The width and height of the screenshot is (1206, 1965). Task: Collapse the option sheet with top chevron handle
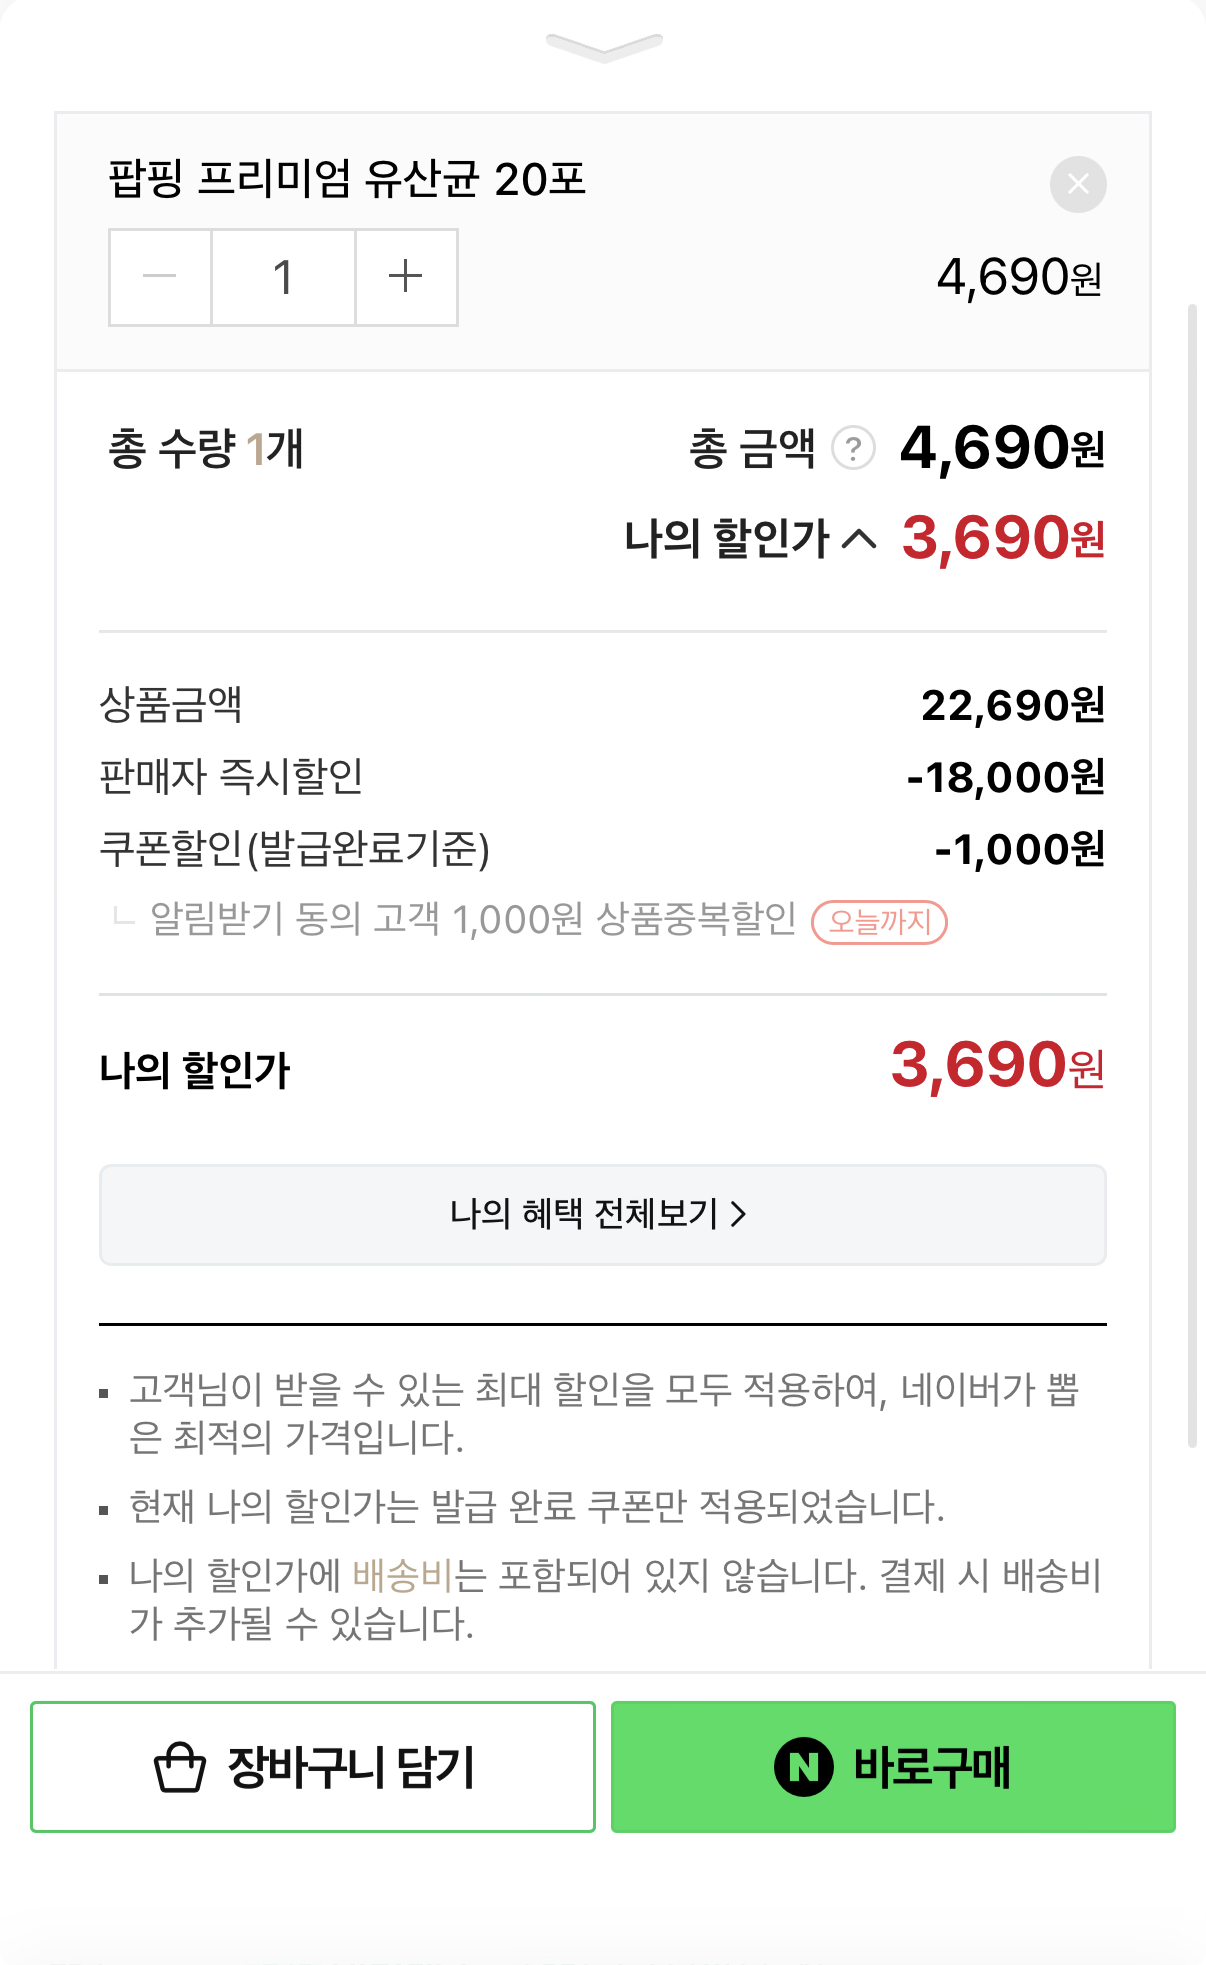(x=604, y=46)
